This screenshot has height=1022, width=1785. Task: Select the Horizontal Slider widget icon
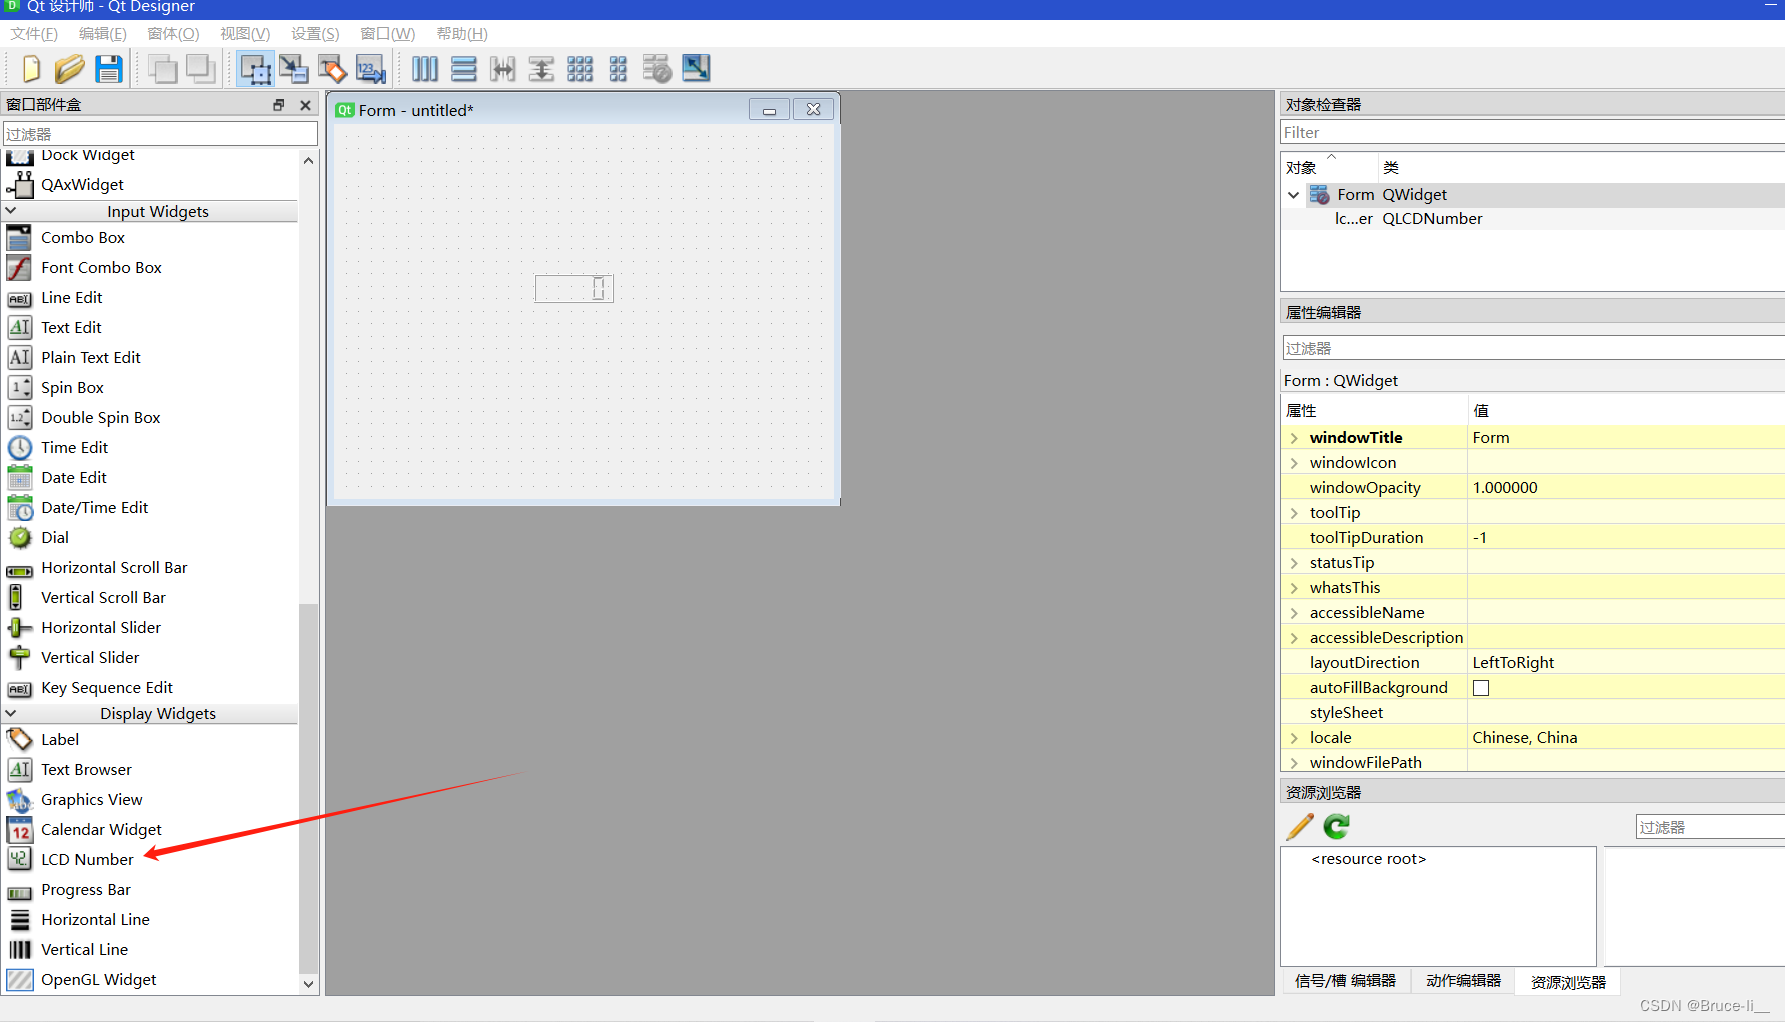coord(20,627)
